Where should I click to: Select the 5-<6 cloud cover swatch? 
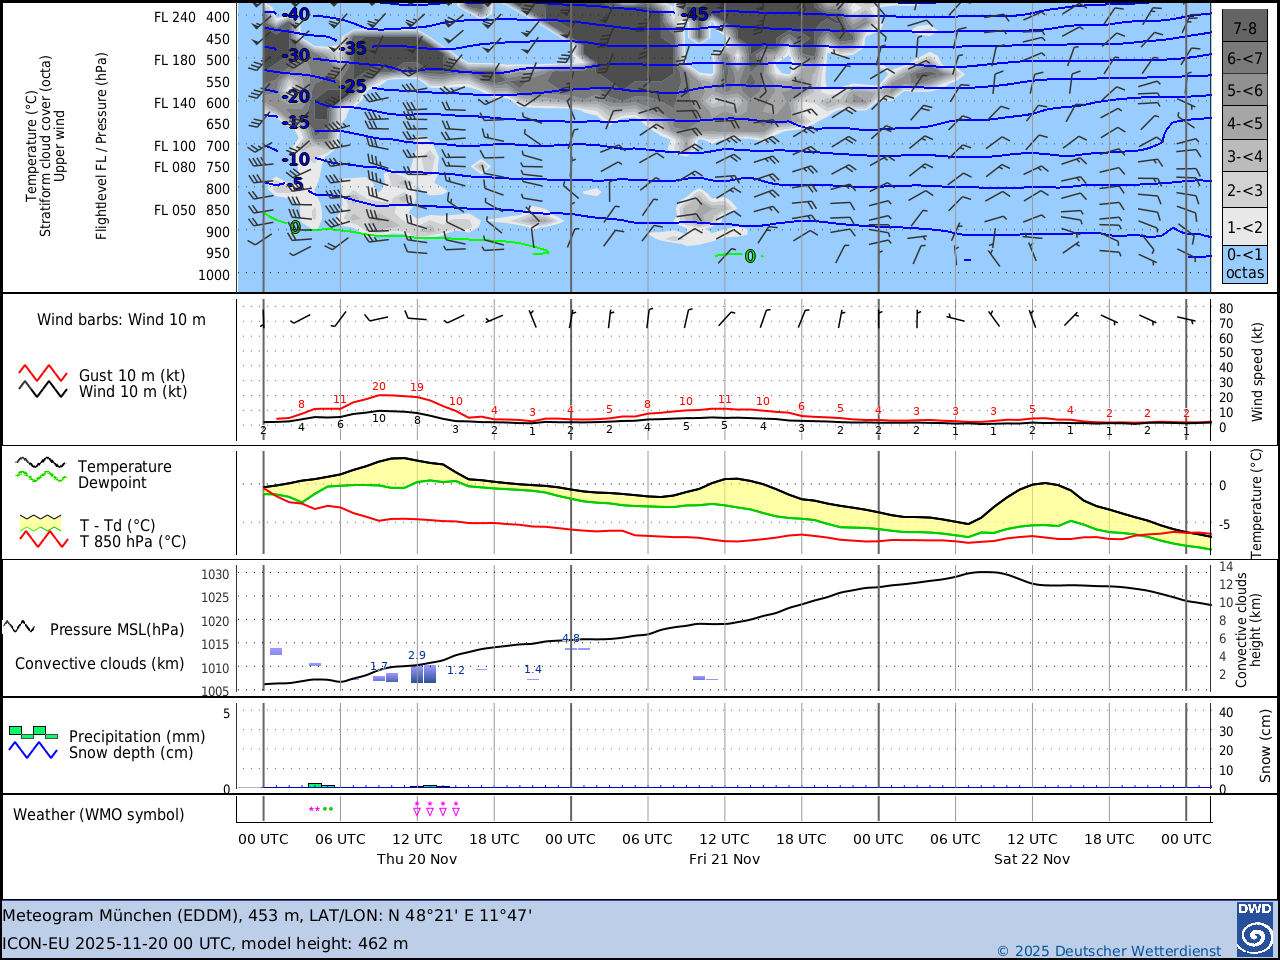1245,90
